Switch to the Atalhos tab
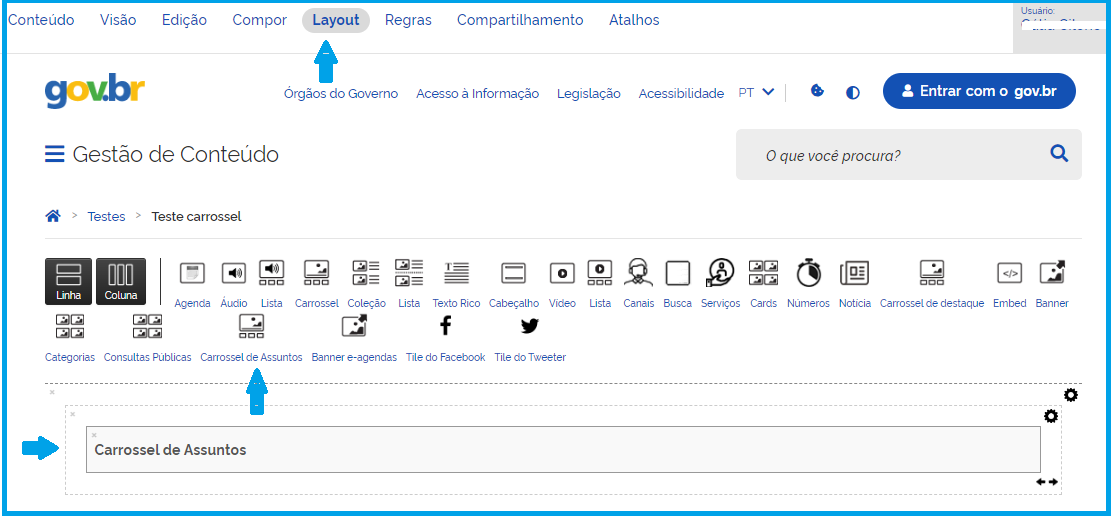 (634, 21)
